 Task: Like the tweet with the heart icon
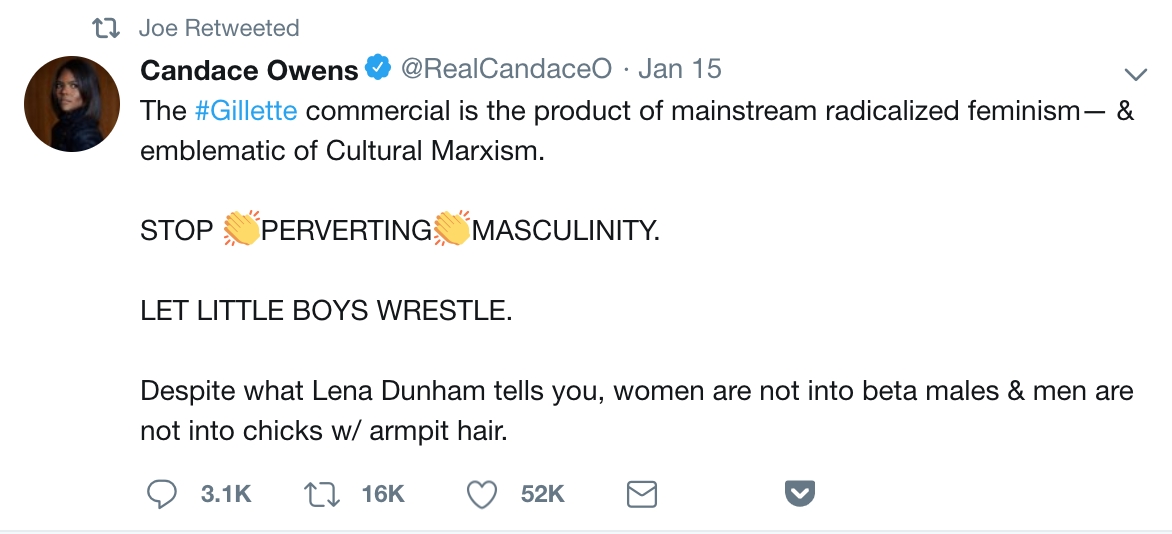pos(483,493)
